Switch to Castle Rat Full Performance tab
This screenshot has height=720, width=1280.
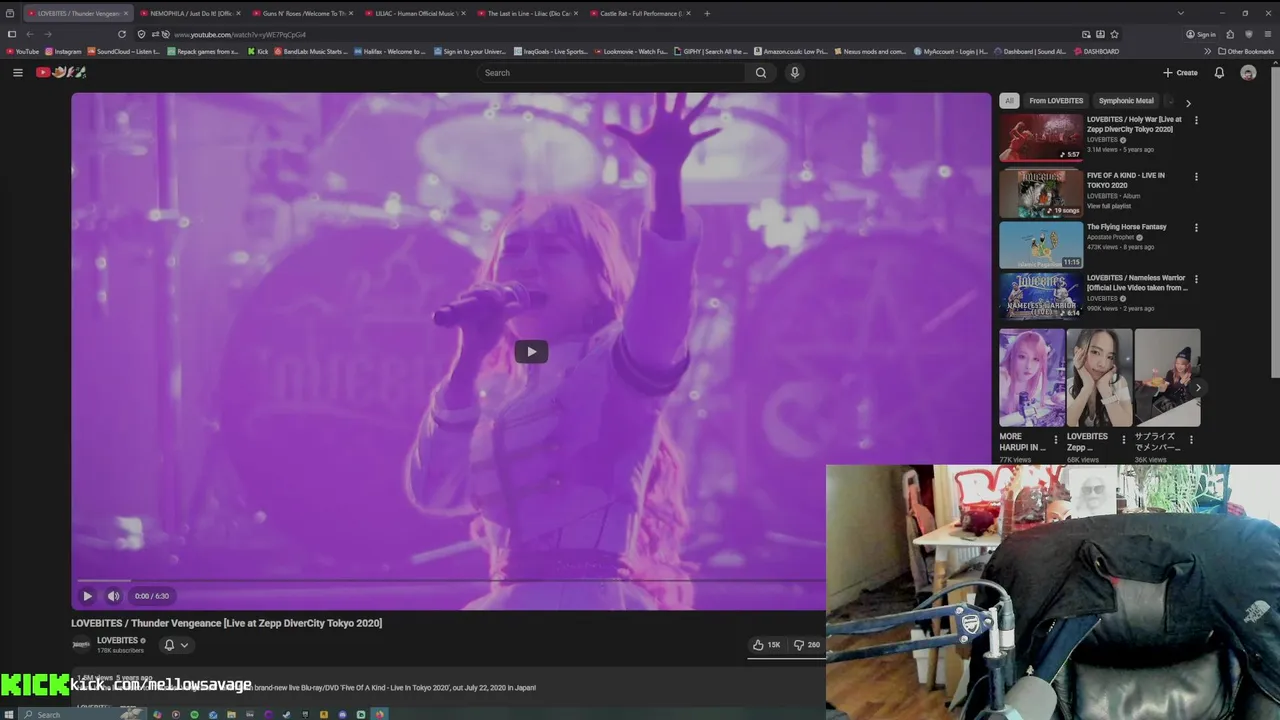(640, 13)
